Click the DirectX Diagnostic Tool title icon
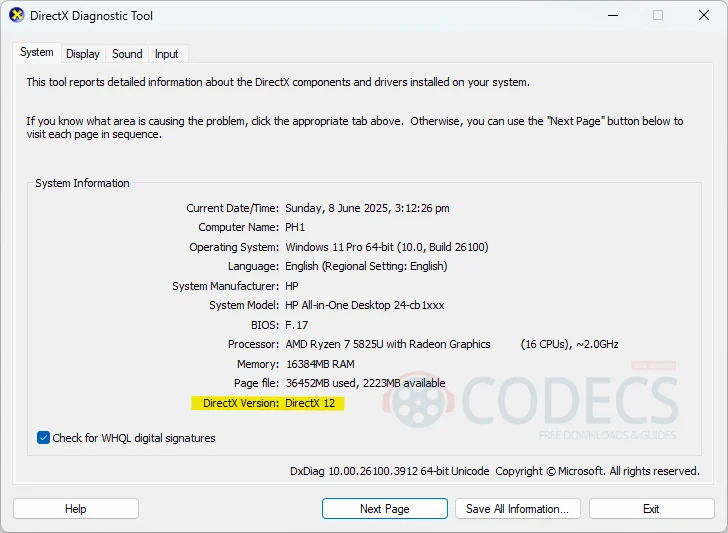Screen dimensions: 728x533 tap(17, 15)
